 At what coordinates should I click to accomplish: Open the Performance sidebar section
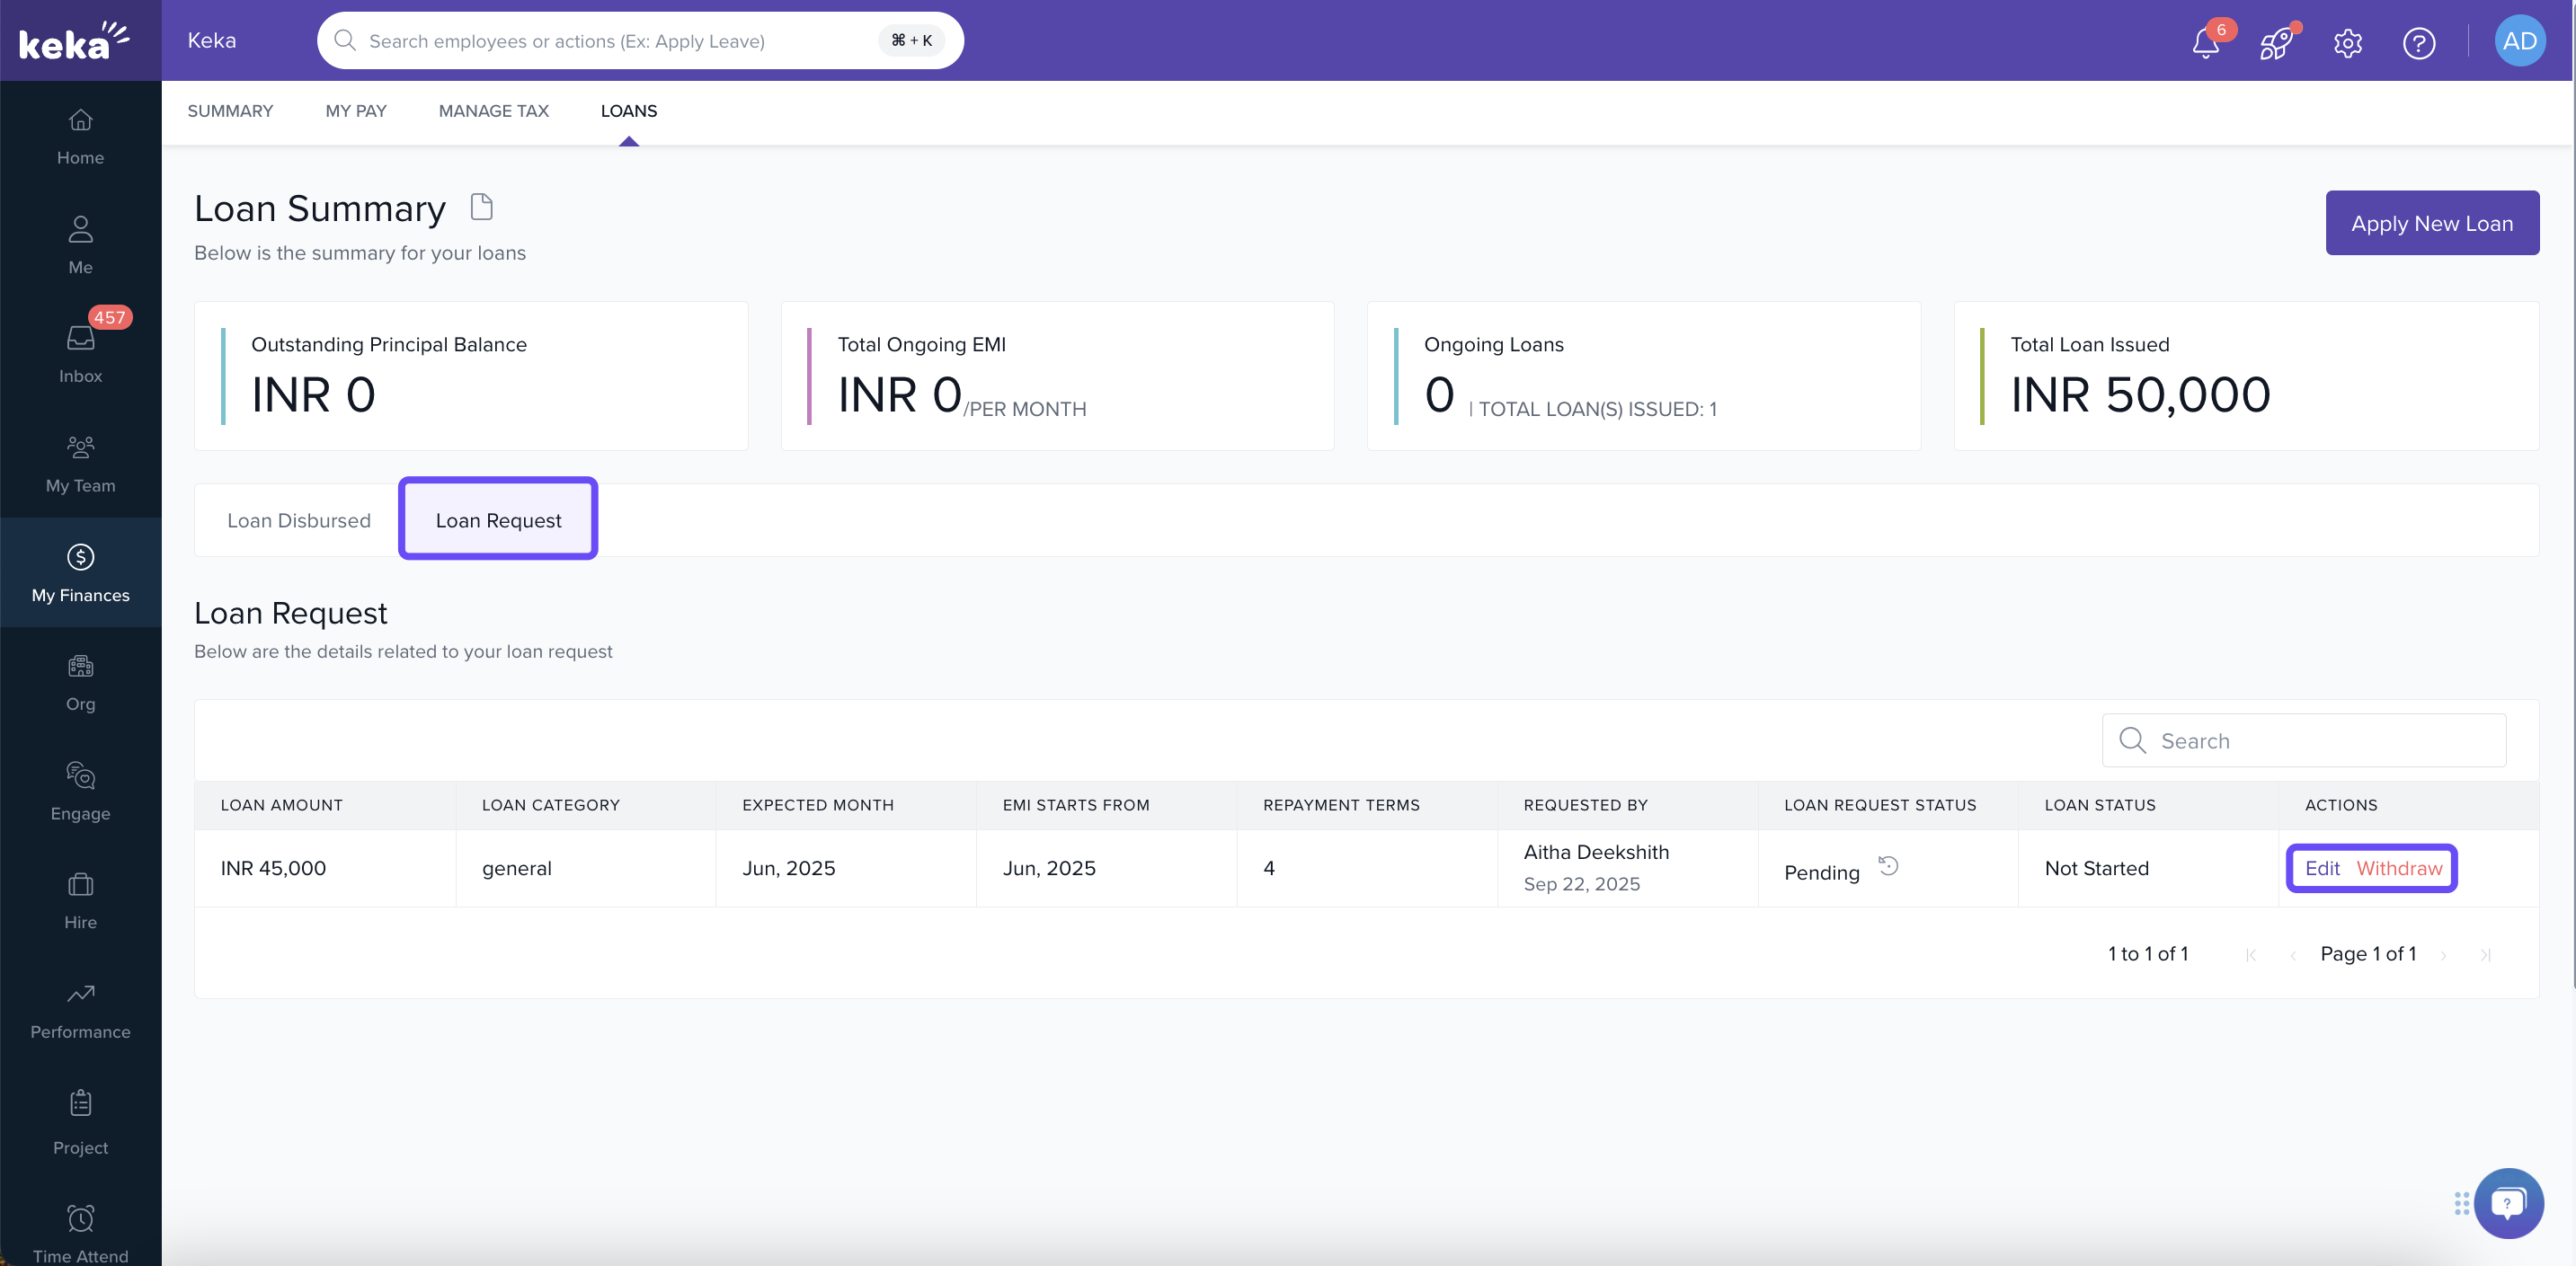[80, 1009]
